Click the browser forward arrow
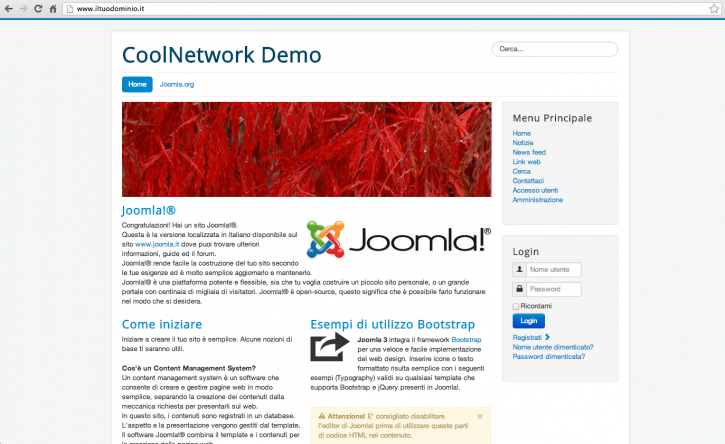 tap(23, 8)
